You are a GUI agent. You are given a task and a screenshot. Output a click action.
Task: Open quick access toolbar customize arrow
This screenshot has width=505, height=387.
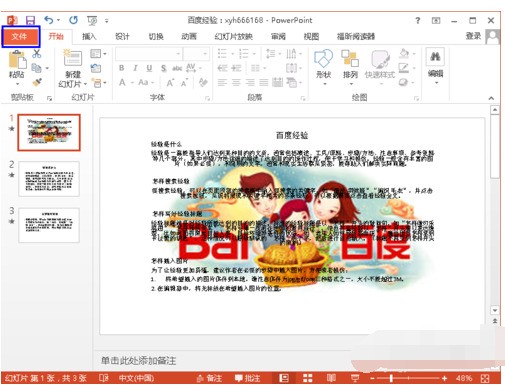click(107, 21)
